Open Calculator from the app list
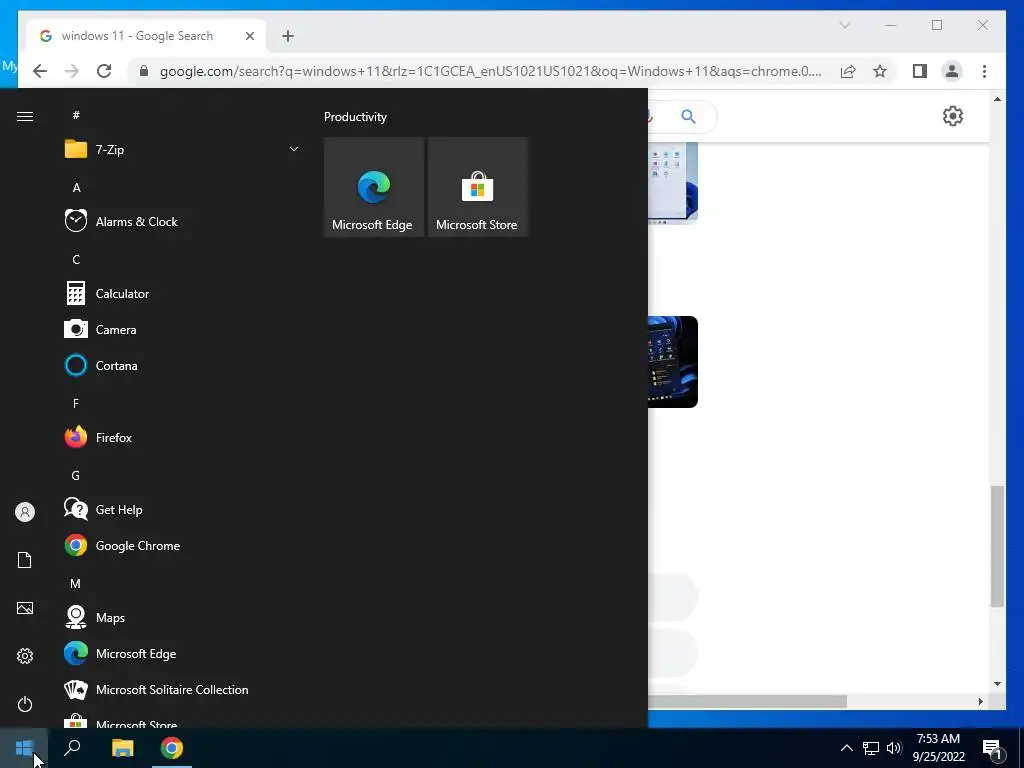The height and width of the screenshot is (768, 1024). pyautogui.click(x=182, y=294)
